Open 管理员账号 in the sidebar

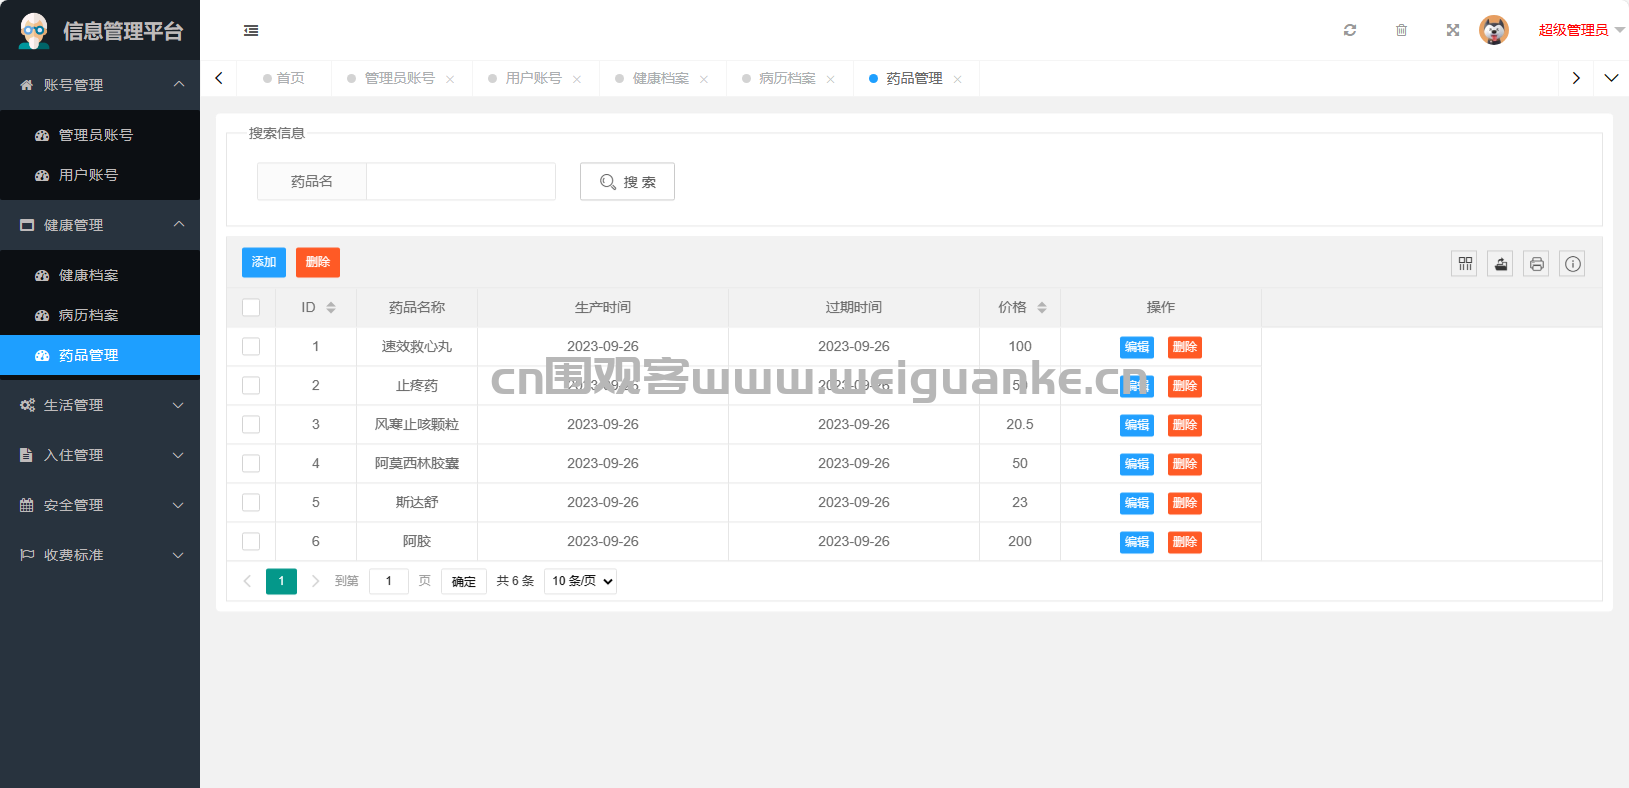click(100, 135)
